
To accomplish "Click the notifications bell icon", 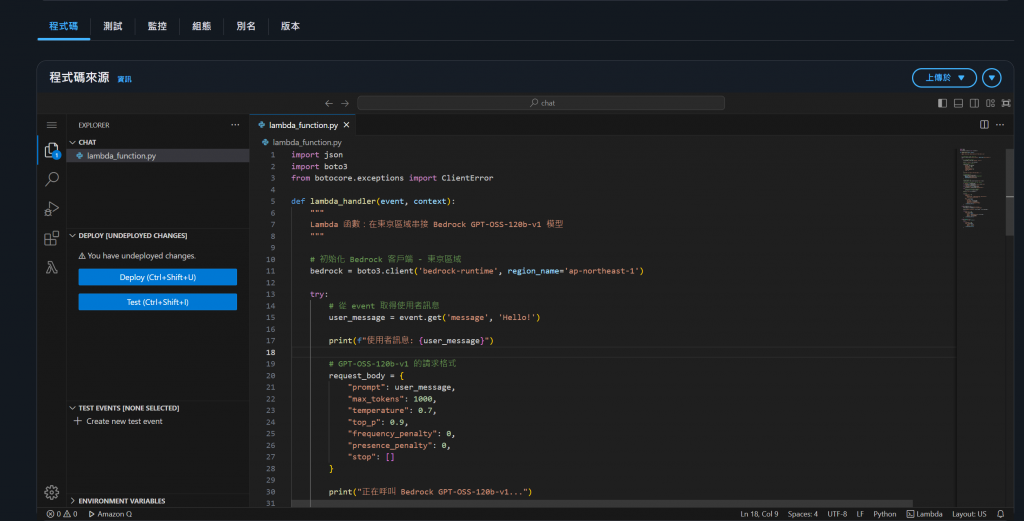I will pyautogui.click(x=1000, y=514).
